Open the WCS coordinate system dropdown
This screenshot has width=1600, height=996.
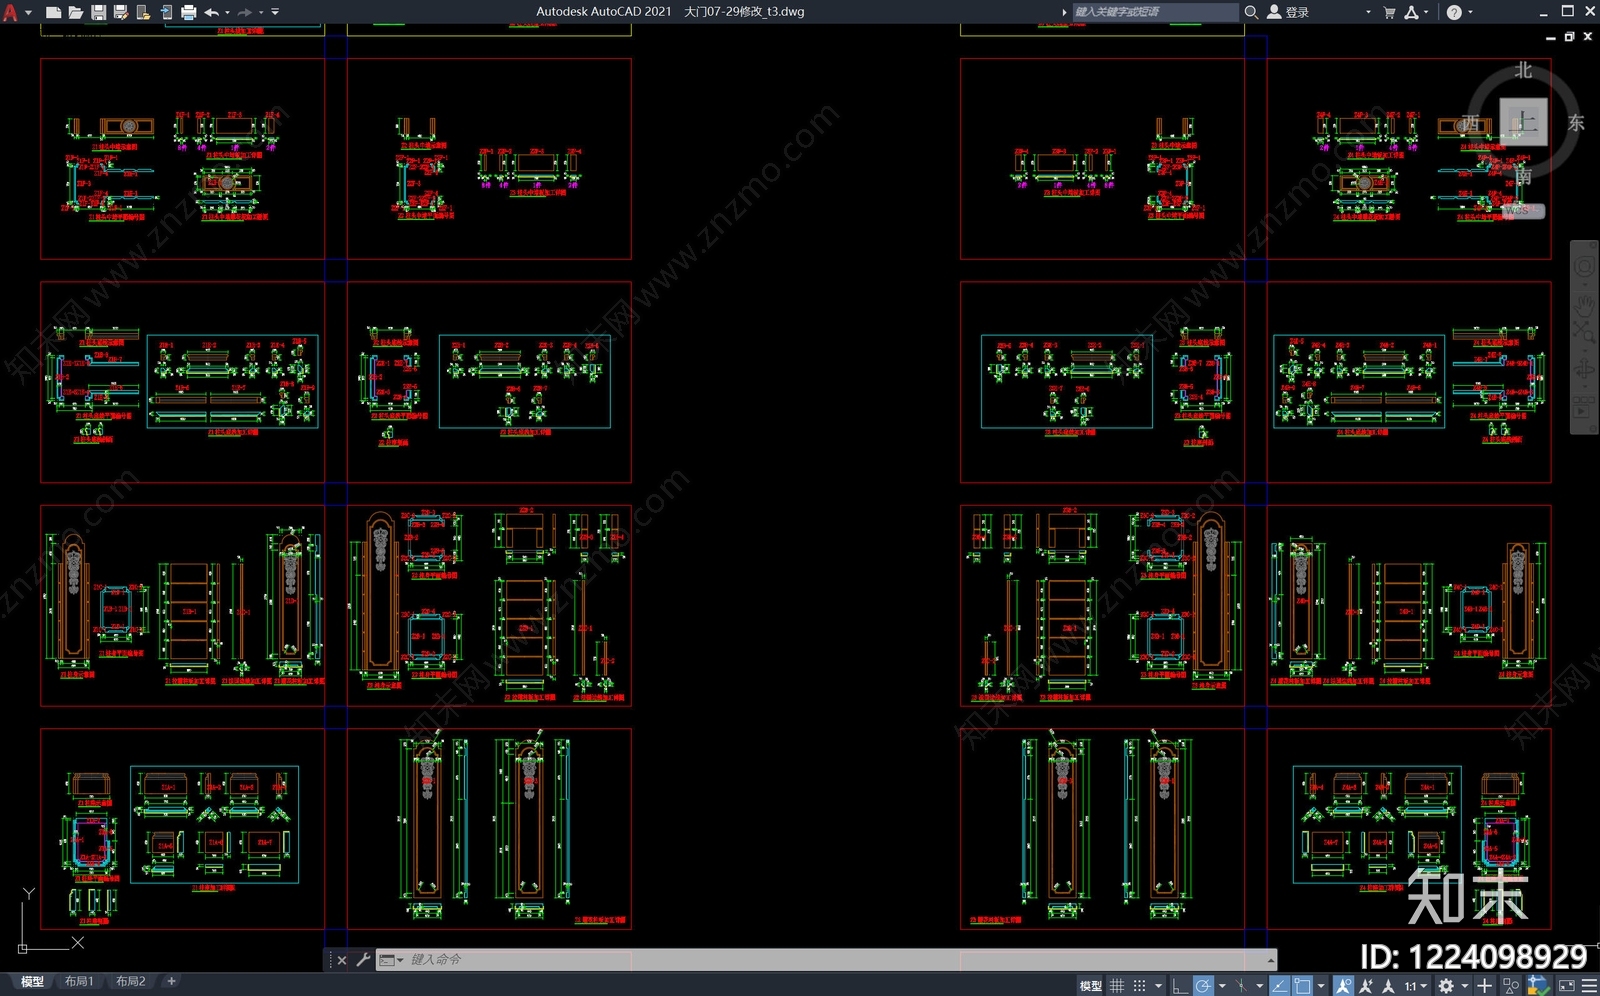click(x=1522, y=211)
